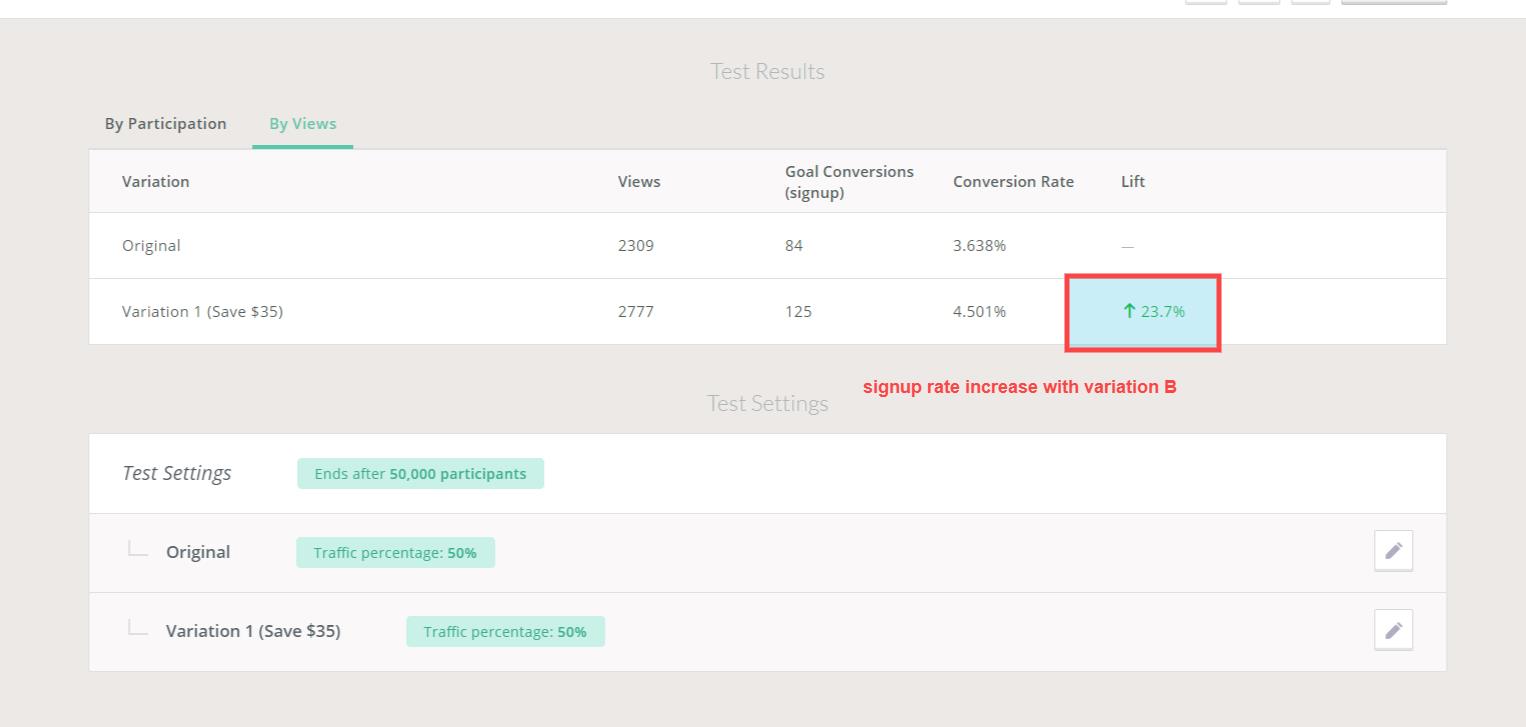Select the 'Variation 1 (Save $35)' results row name
Image resolution: width=1526 pixels, height=727 pixels.
(202, 311)
